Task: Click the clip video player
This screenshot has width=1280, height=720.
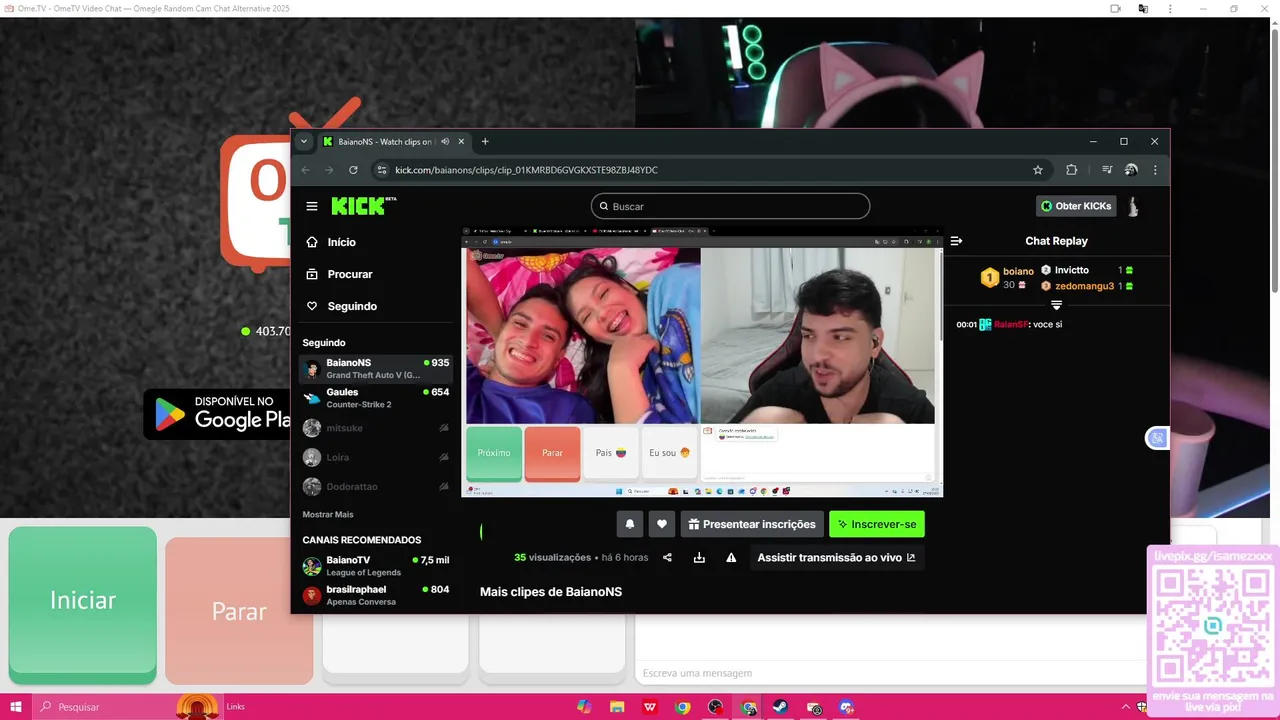Action: [x=701, y=362]
